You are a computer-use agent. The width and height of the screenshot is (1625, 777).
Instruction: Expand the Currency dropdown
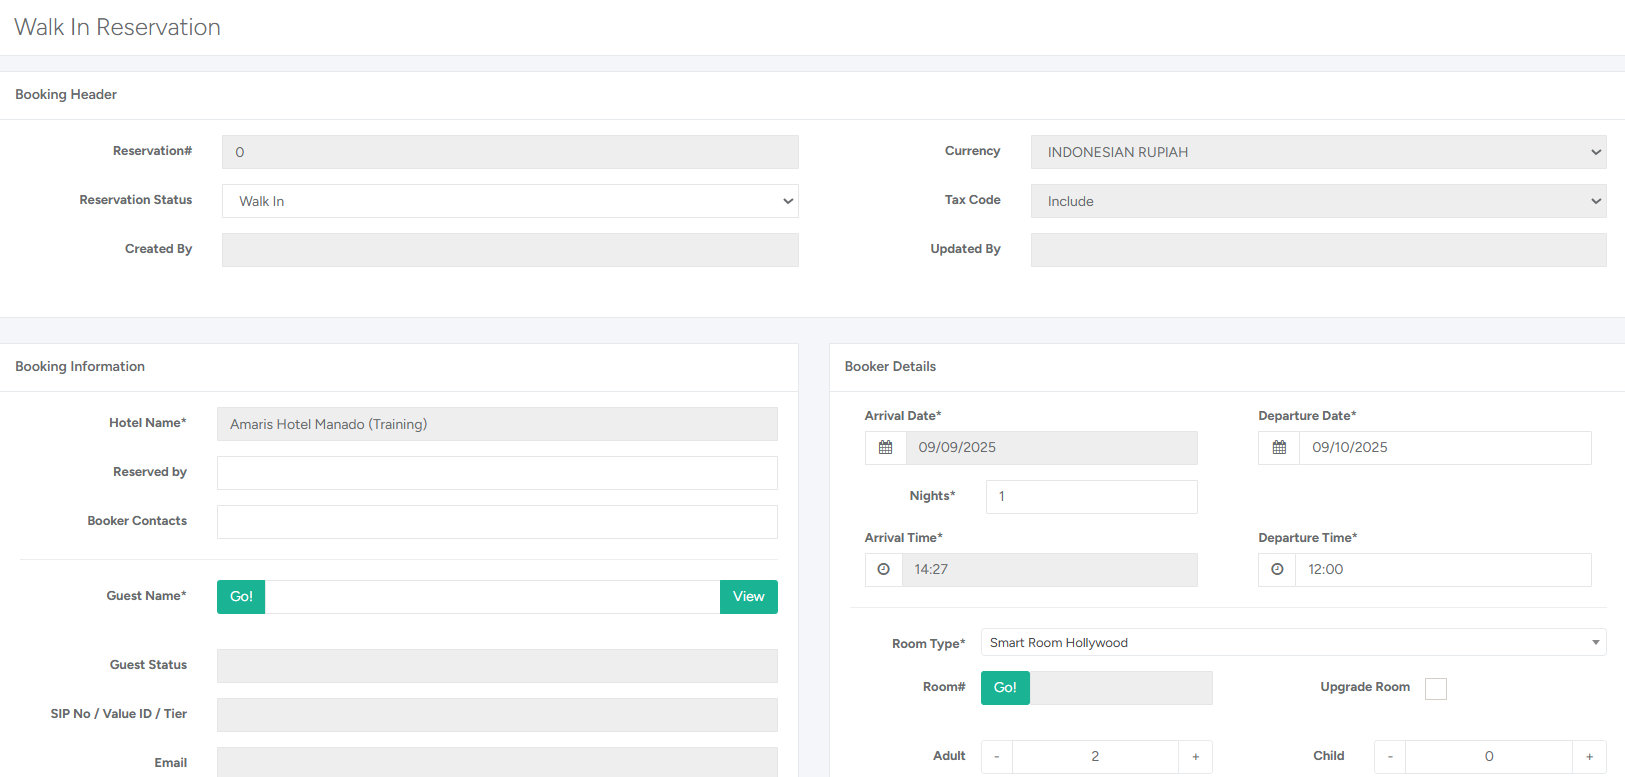coord(1318,152)
